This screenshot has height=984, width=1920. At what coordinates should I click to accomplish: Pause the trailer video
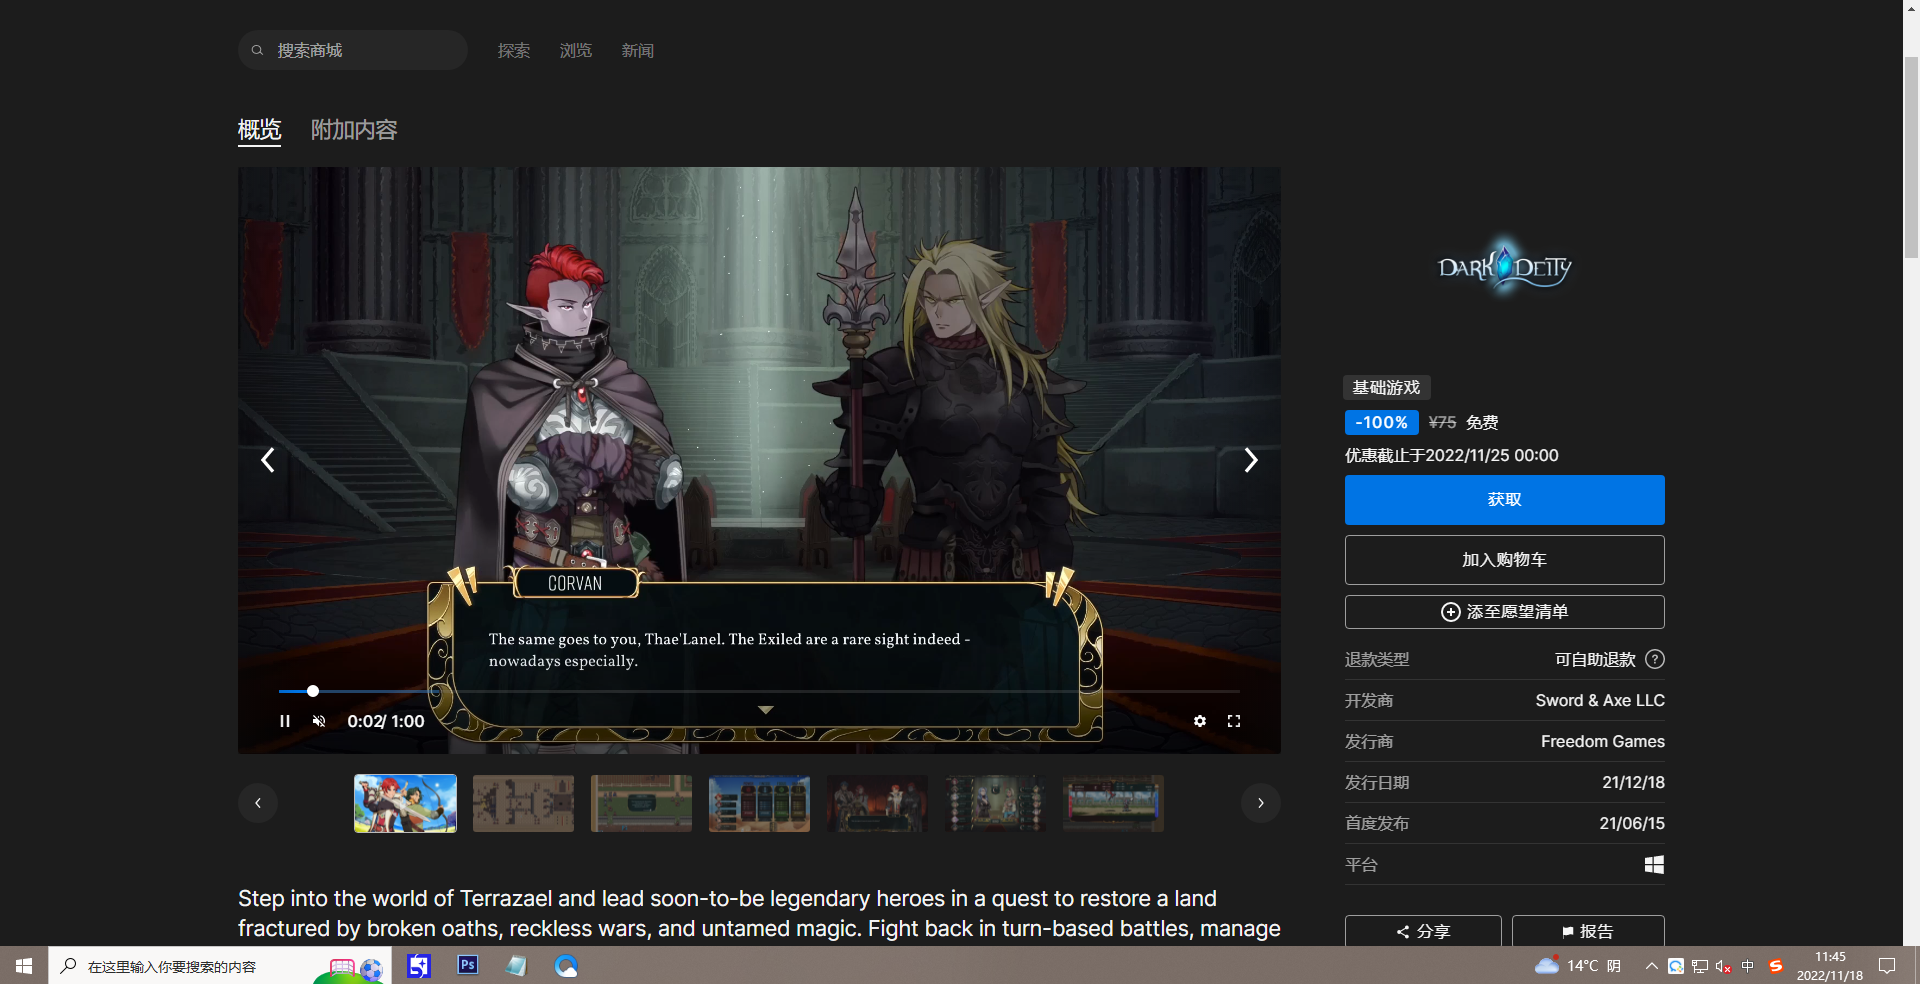tap(285, 721)
